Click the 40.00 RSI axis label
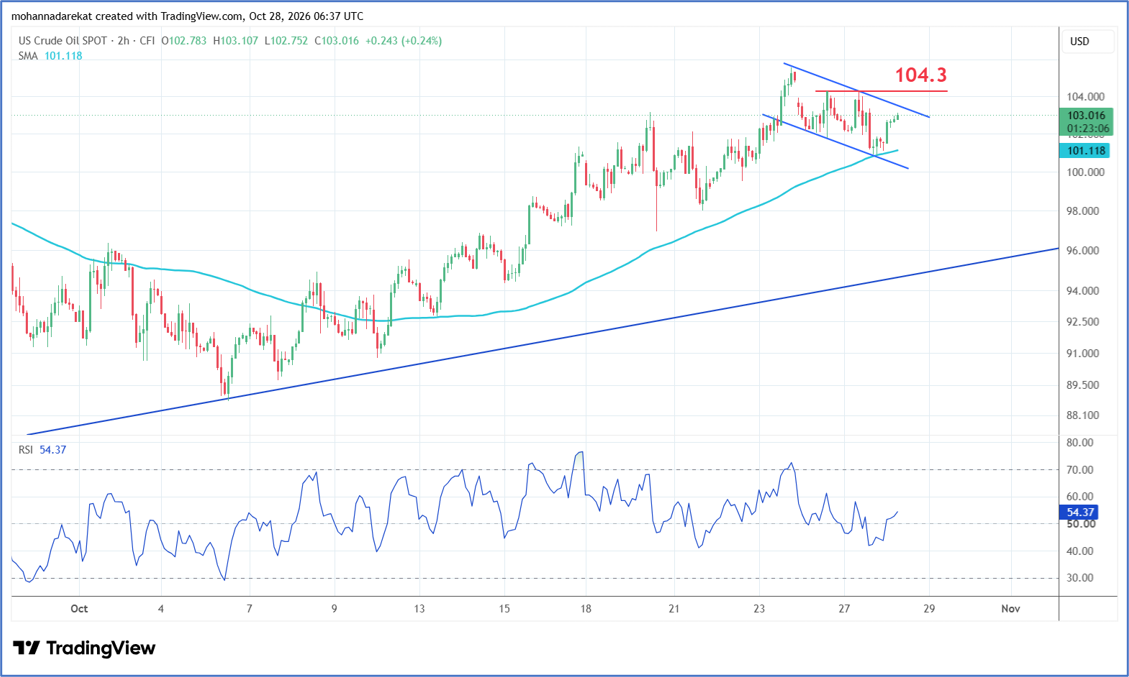The height and width of the screenshot is (677, 1129). (x=1079, y=551)
